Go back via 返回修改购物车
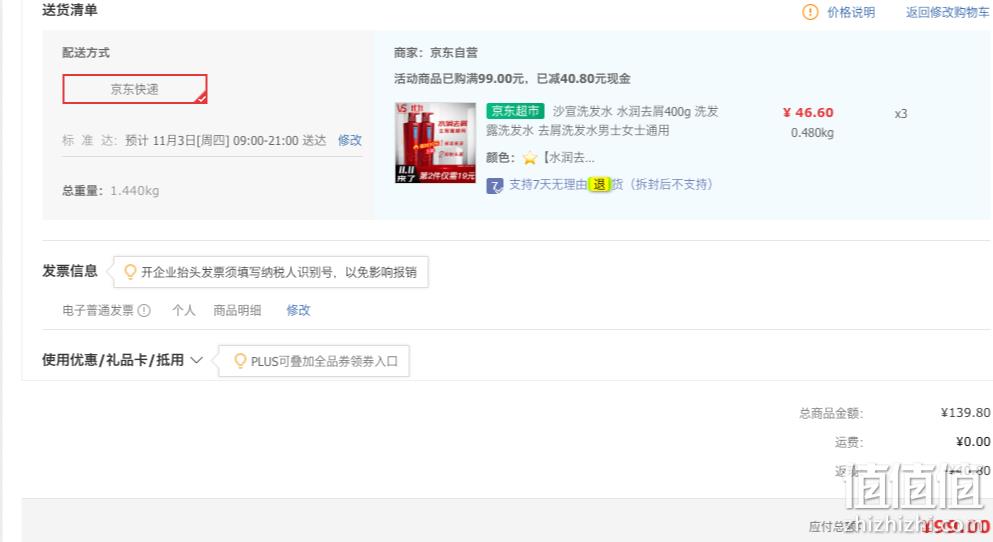Viewport: 993px width, 542px height. coord(947,12)
